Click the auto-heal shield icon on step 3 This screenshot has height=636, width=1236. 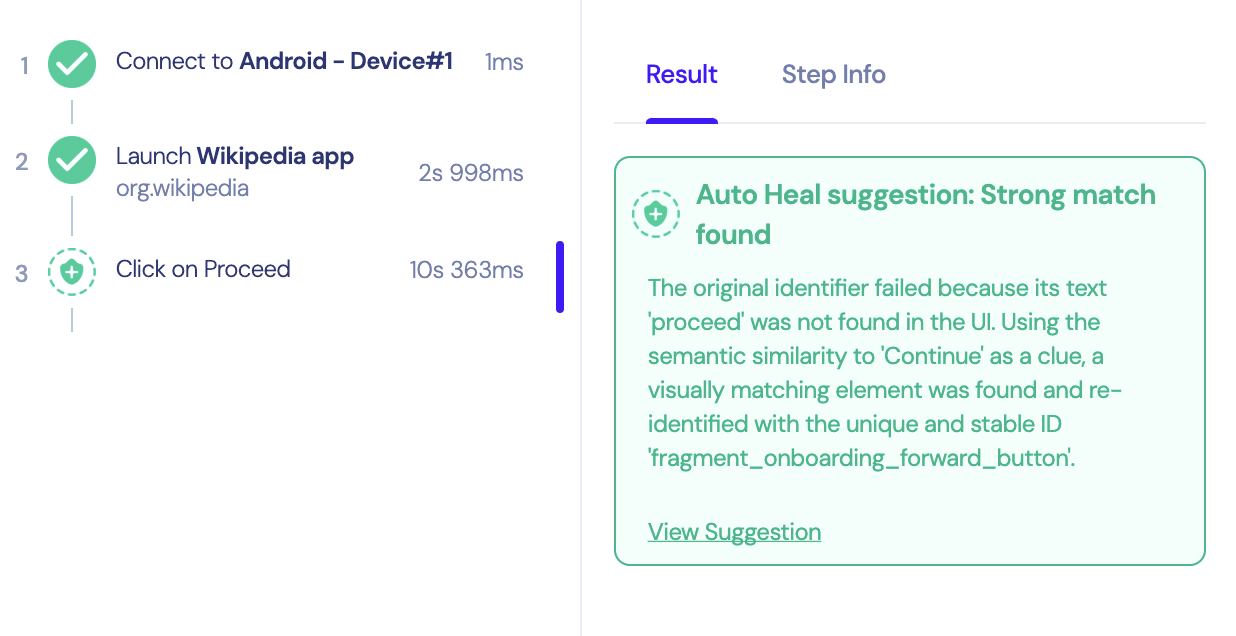click(72, 270)
